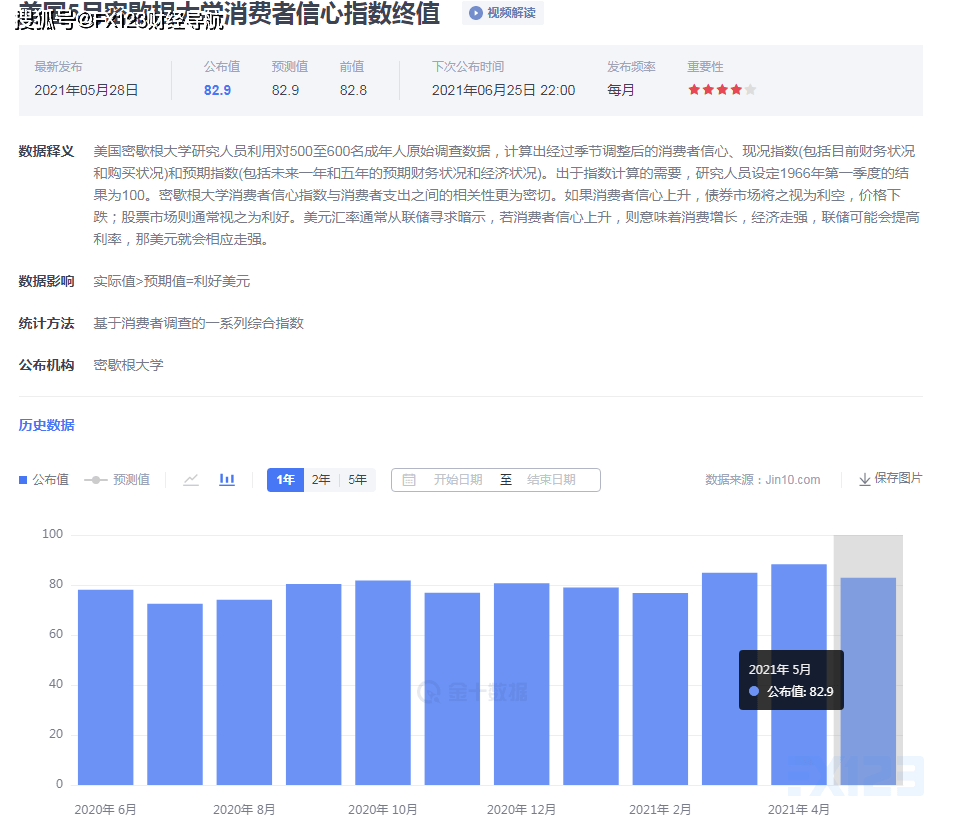Click the 保存图片 save image text

[898, 478]
